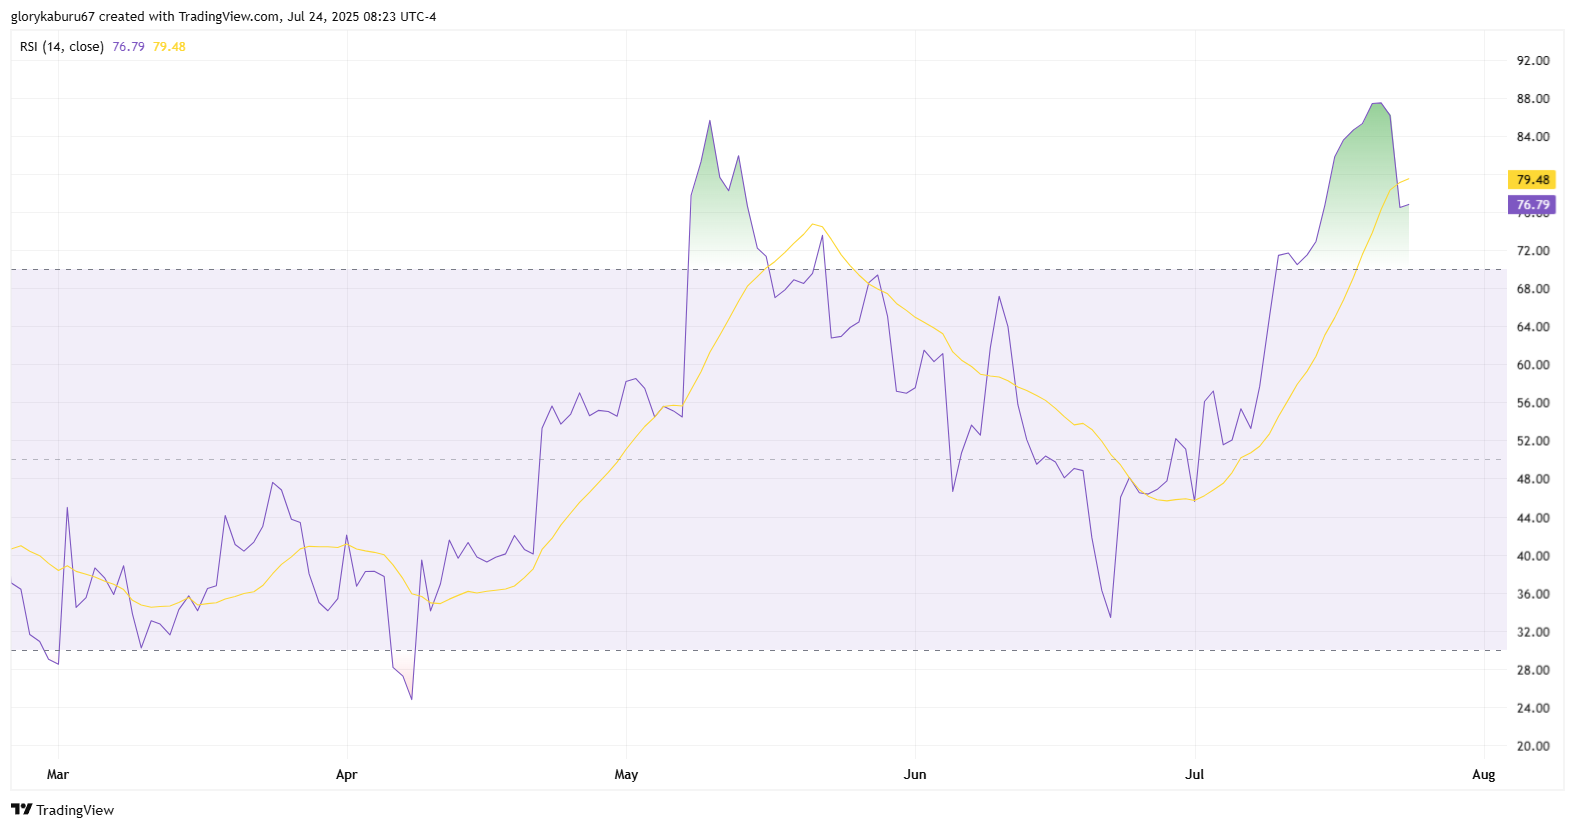Image resolution: width=1575 pixels, height=829 pixels.
Task: Click the 40.00 axis value
Action: pos(1533,556)
